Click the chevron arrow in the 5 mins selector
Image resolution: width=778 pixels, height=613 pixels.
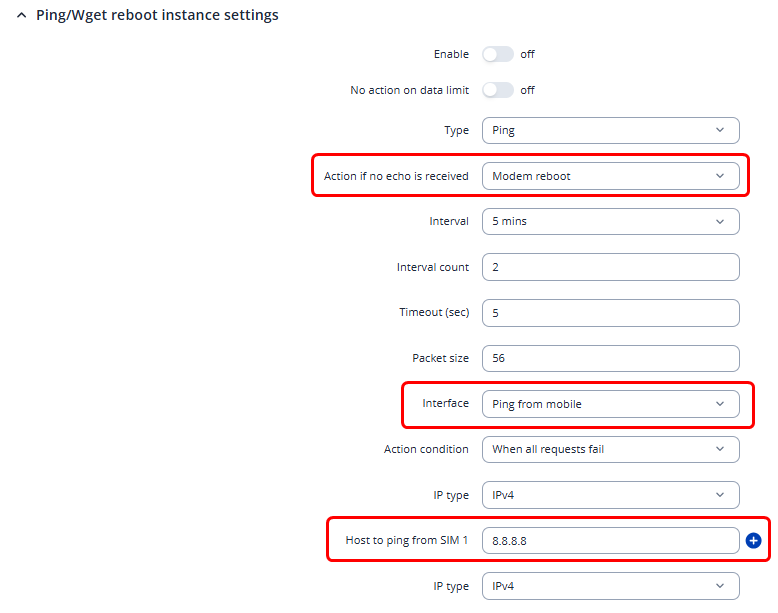(720, 221)
